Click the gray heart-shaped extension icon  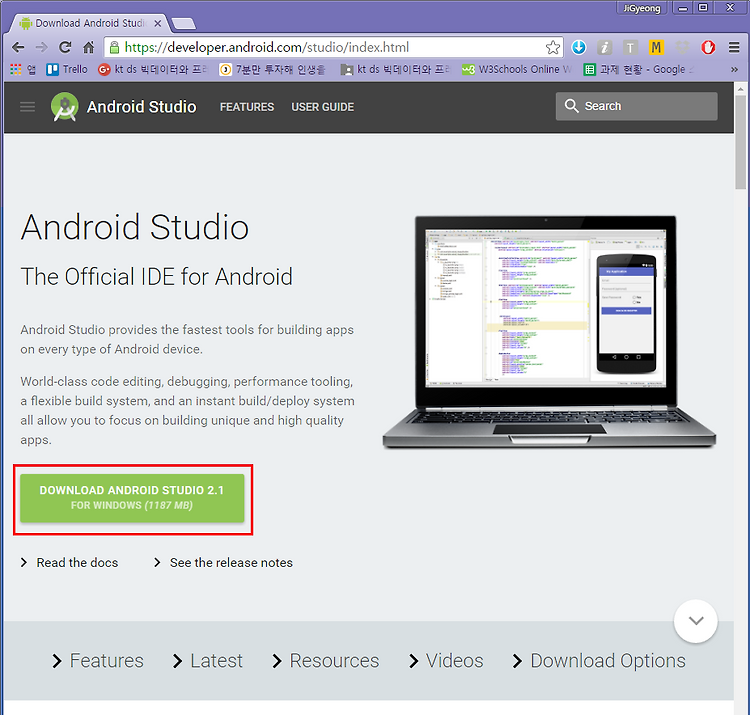tap(682, 47)
